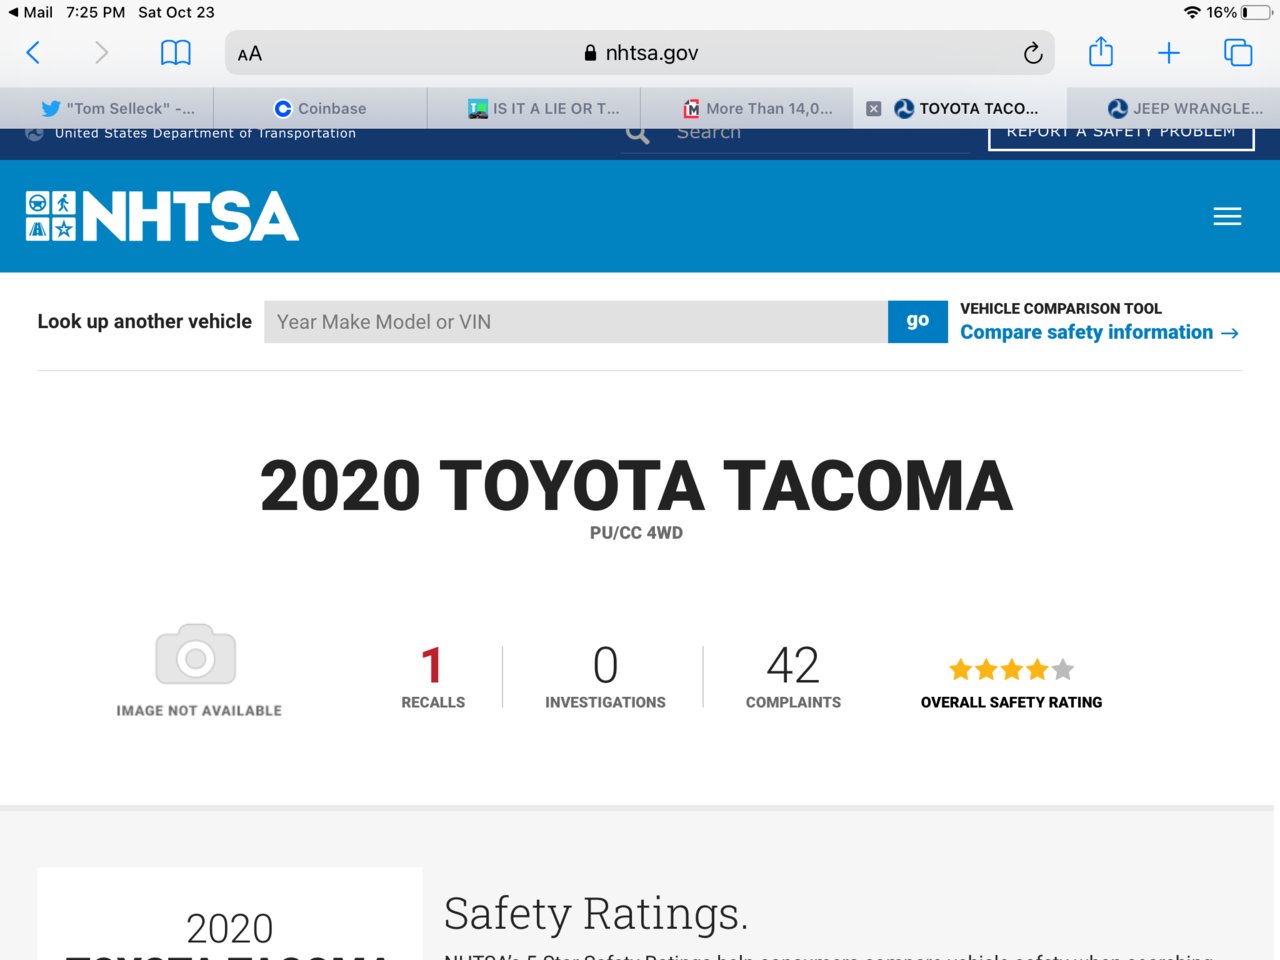Show all tabs overview
Image resolution: width=1280 pixels, height=960 pixels.
pos(1238,53)
